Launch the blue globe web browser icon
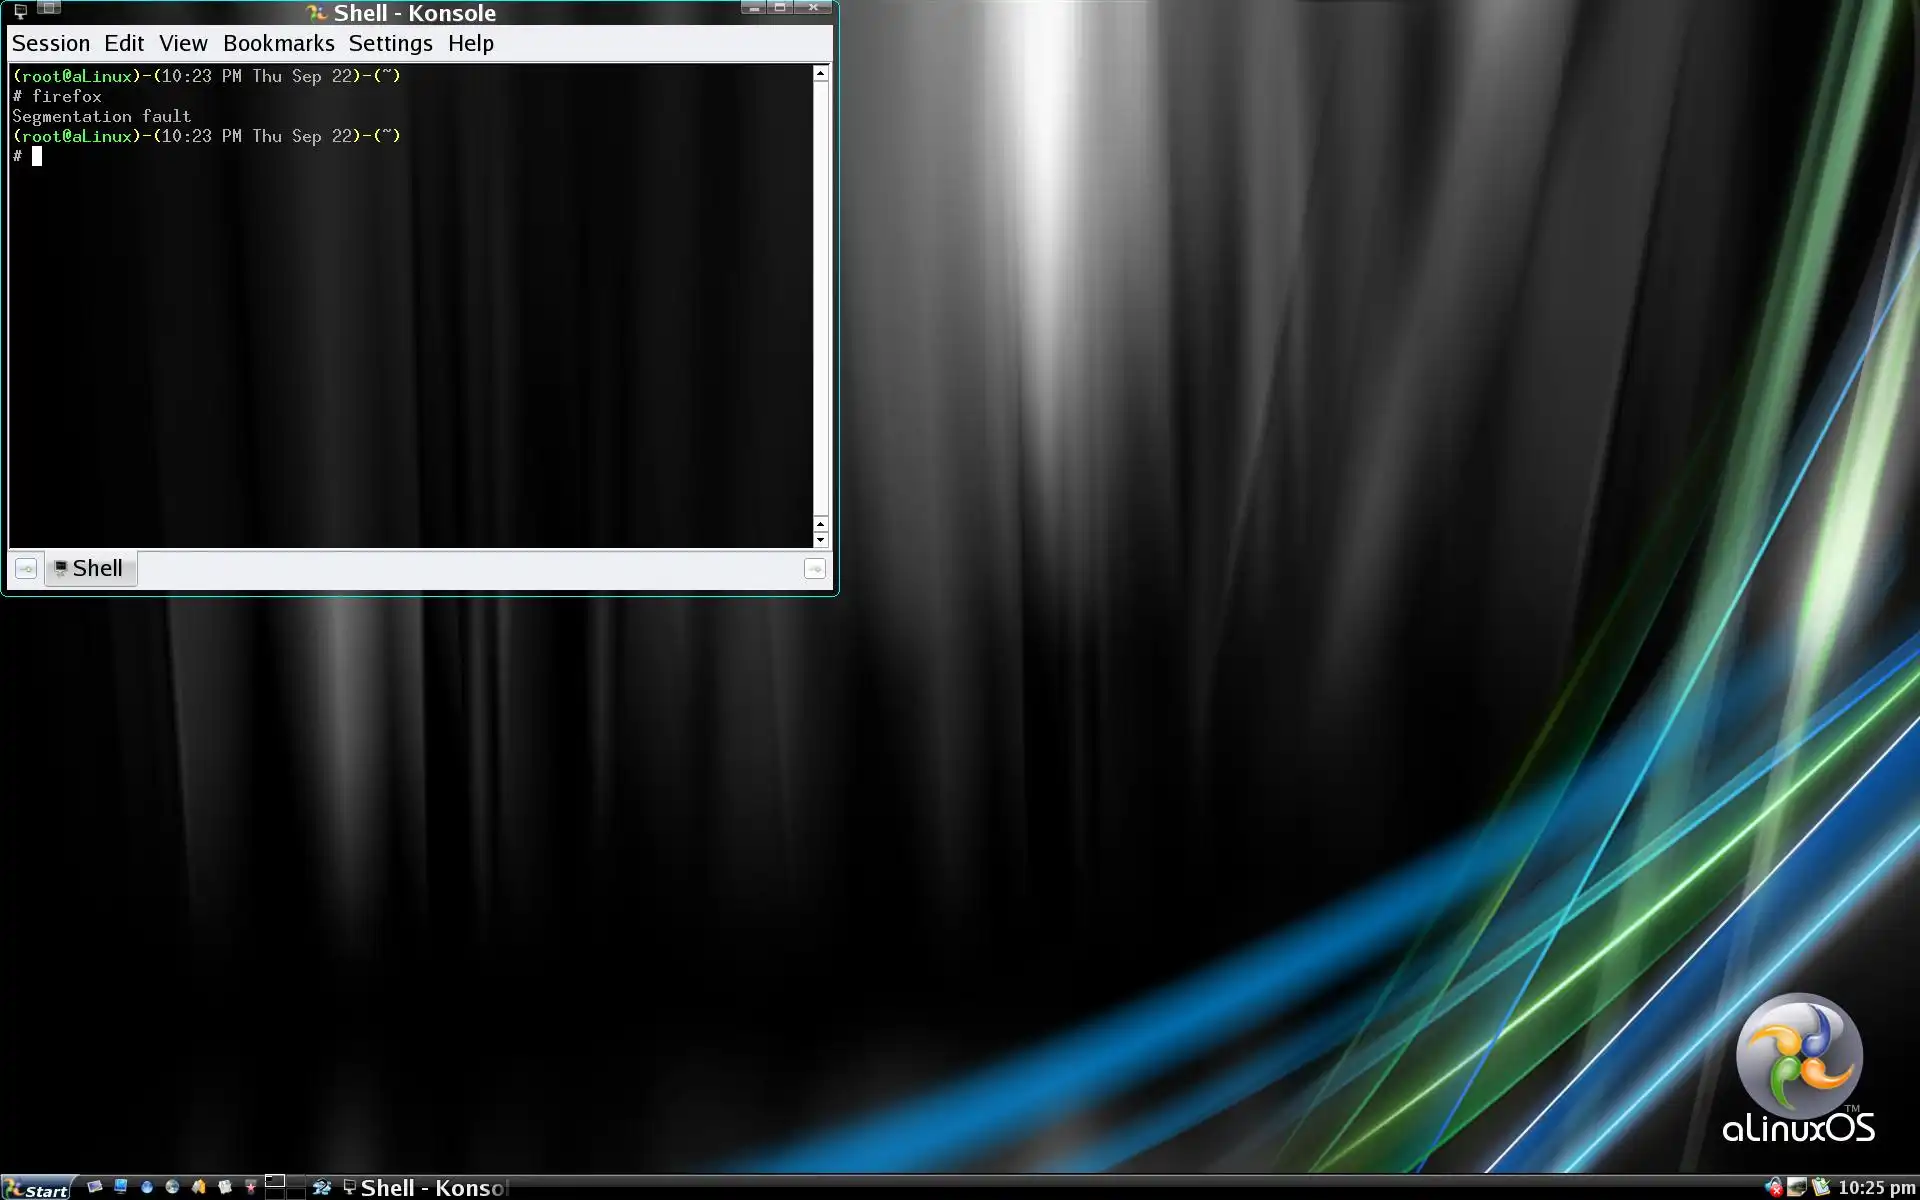The width and height of the screenshot is (1920, 1200). click(x=147, y=1187)
